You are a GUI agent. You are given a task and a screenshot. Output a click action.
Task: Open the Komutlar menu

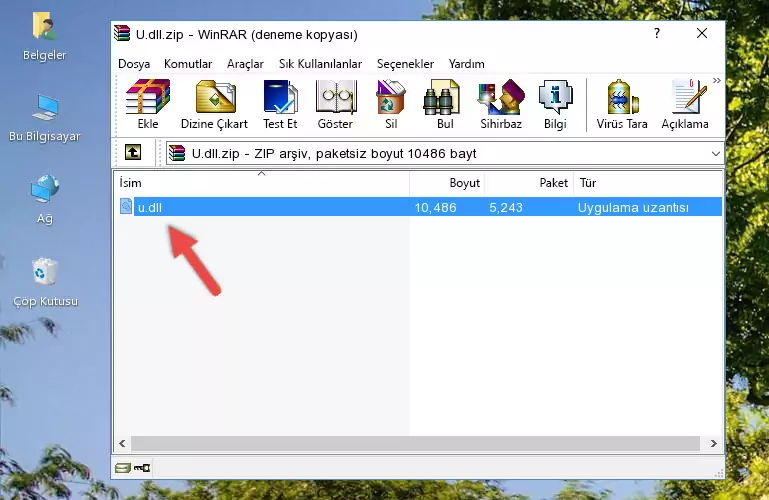tap(188, 64)
